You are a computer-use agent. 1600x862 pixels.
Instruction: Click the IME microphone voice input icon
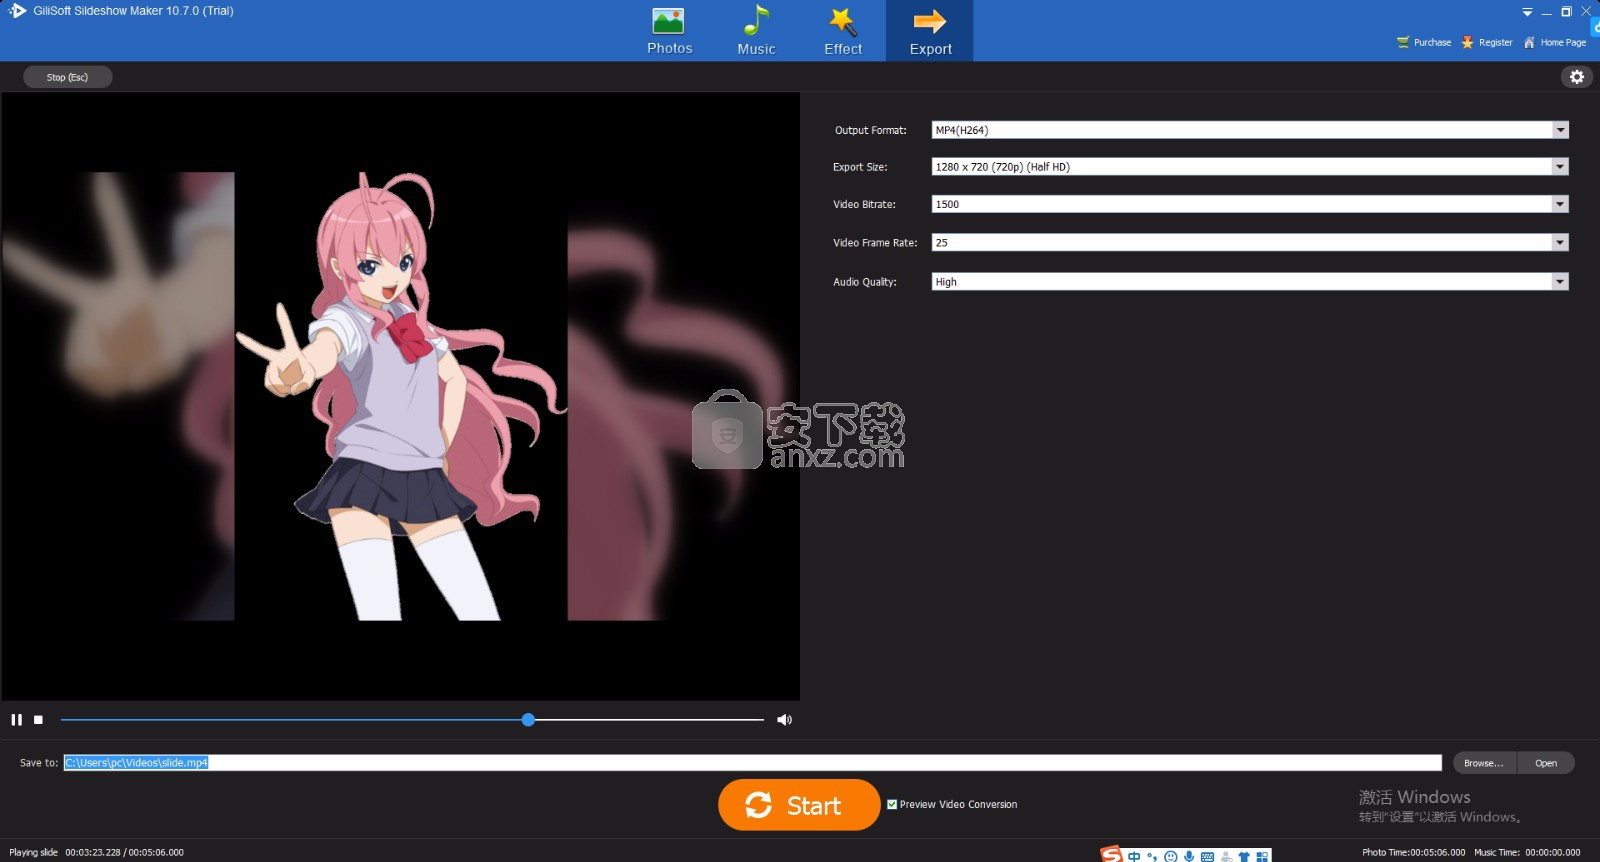[x=1189, y=856]
